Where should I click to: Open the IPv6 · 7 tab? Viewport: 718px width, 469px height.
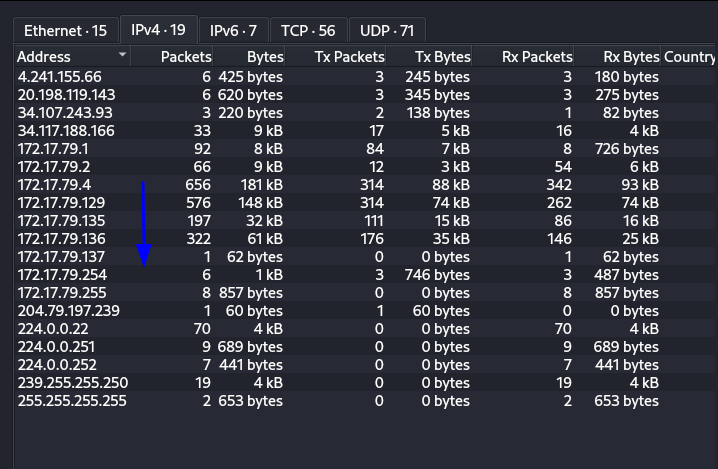tap(233, 30)
